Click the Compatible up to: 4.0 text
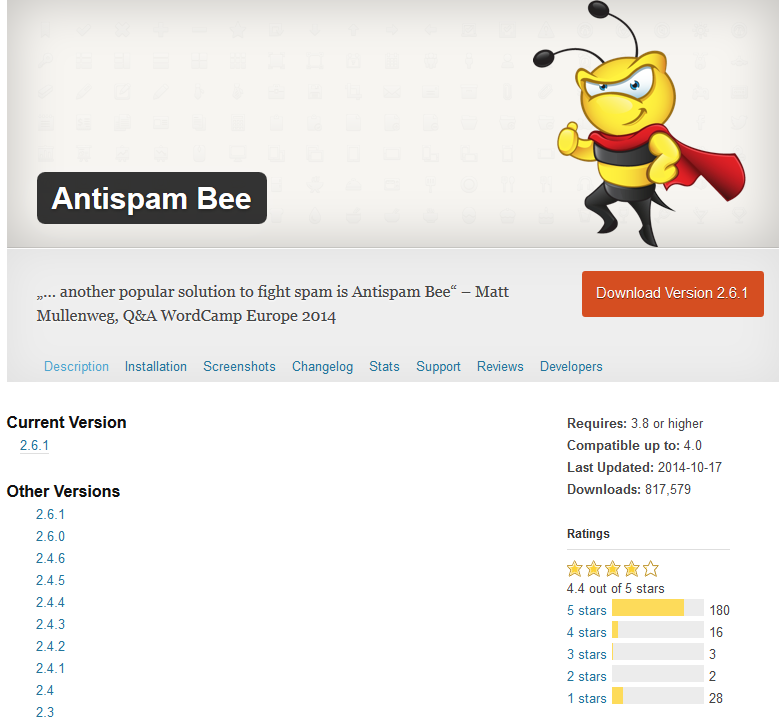Viewport: 780px width, 722px height. [634, 445]
